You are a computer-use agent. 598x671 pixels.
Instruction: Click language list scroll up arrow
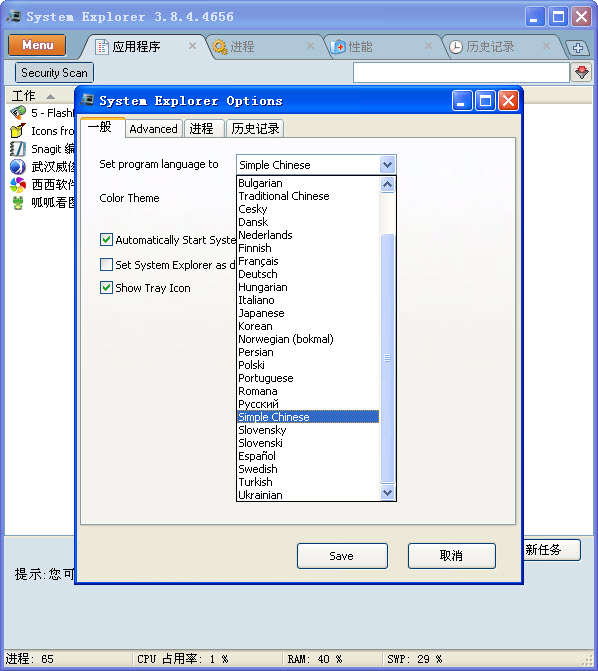click(x=387, y=185)
